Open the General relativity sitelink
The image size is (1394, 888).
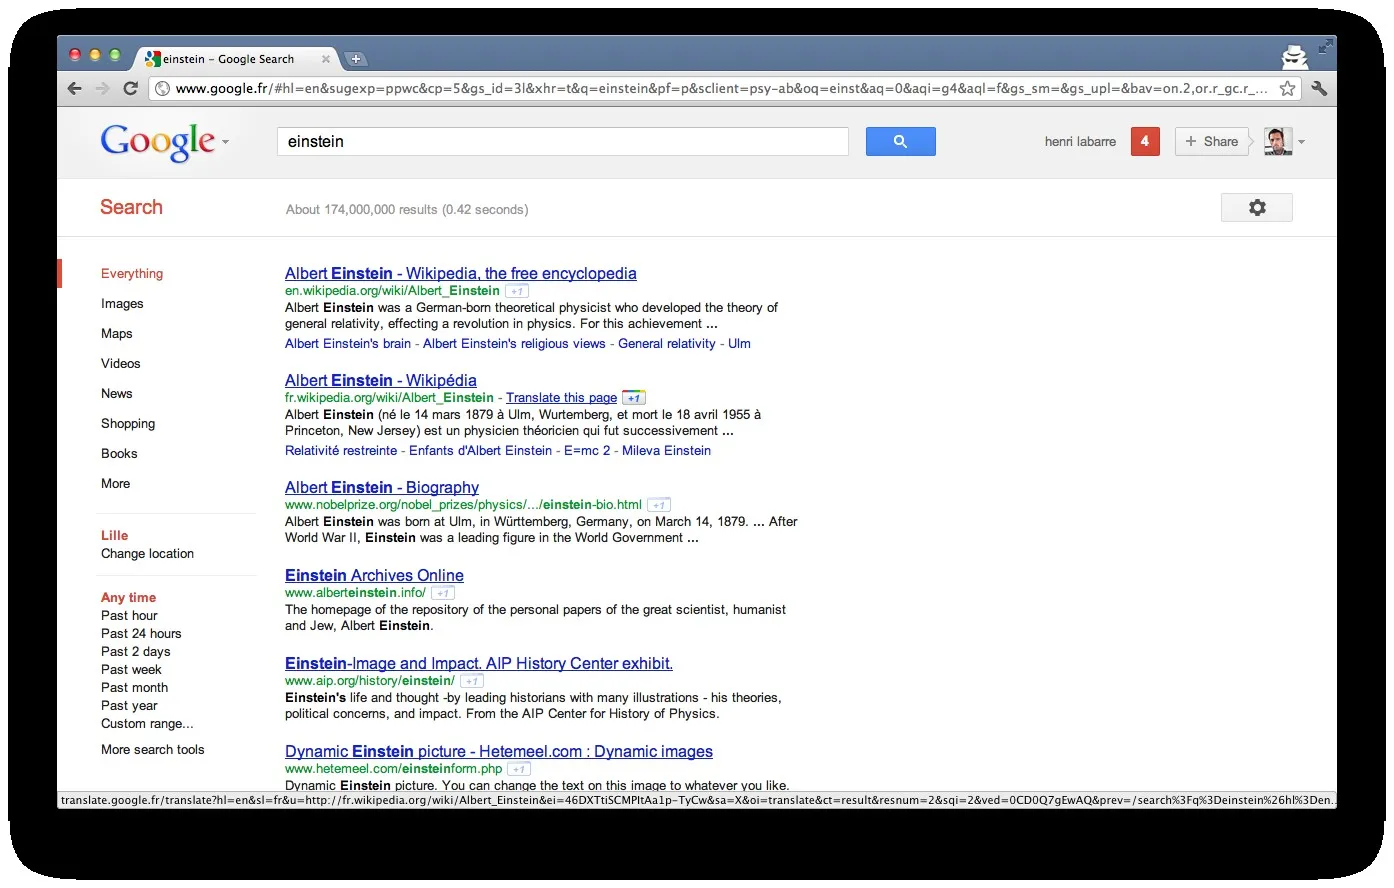pyautogui.click(x=666, y=343)
